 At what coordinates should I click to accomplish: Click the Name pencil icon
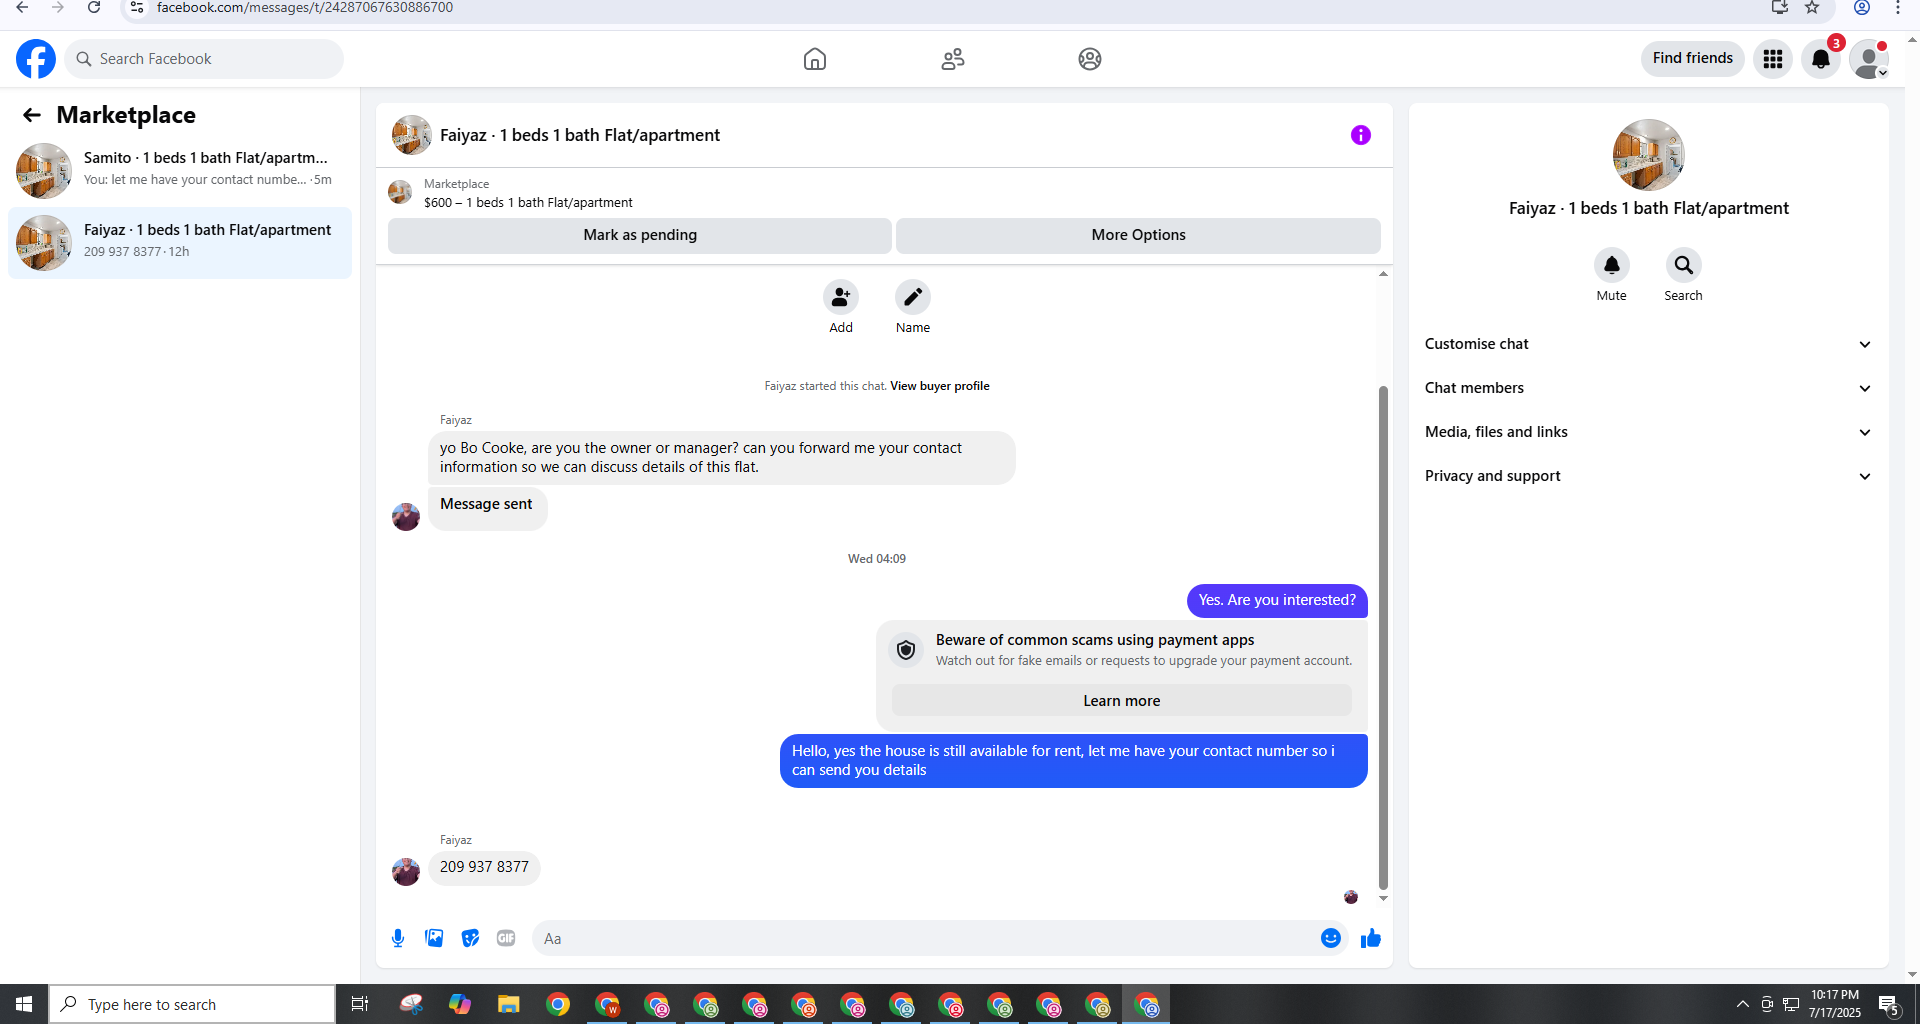click(x=913, y=297)
